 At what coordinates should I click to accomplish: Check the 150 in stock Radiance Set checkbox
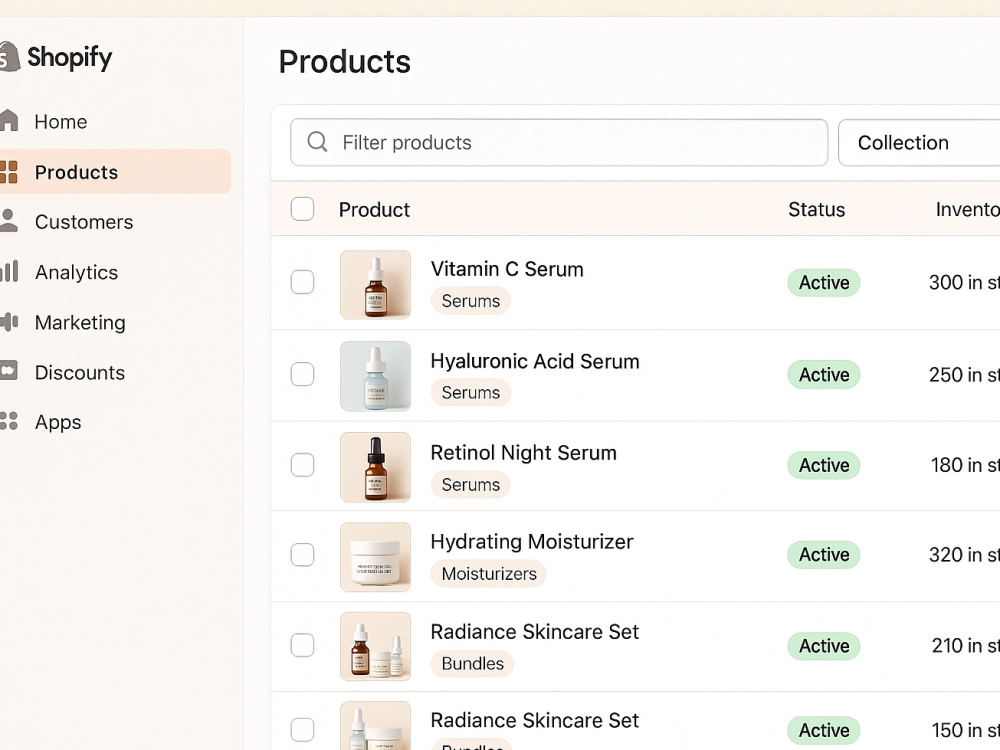coord(302,730)
